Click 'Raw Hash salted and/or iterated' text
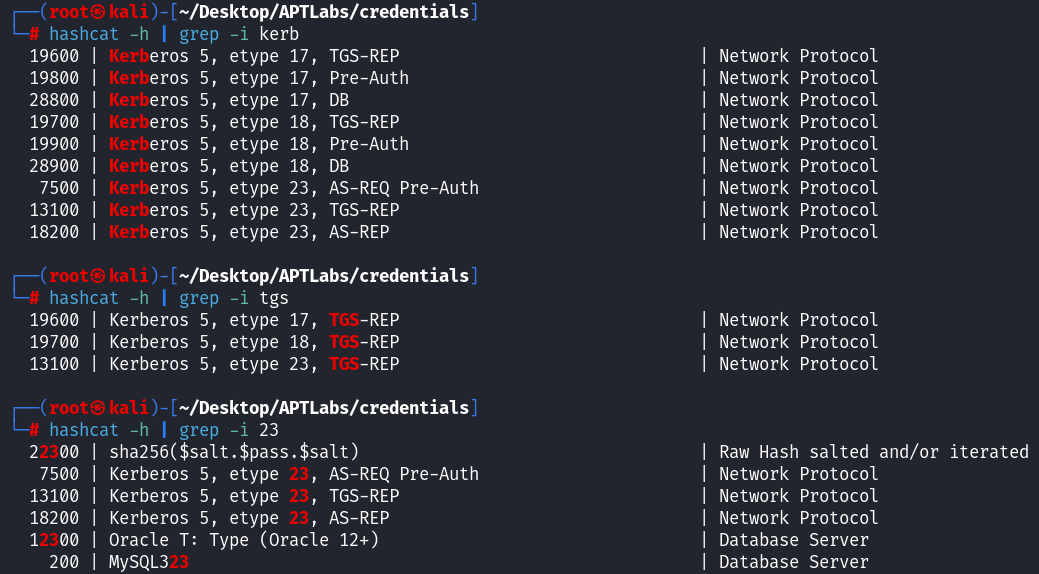 [x=873, y=452]
